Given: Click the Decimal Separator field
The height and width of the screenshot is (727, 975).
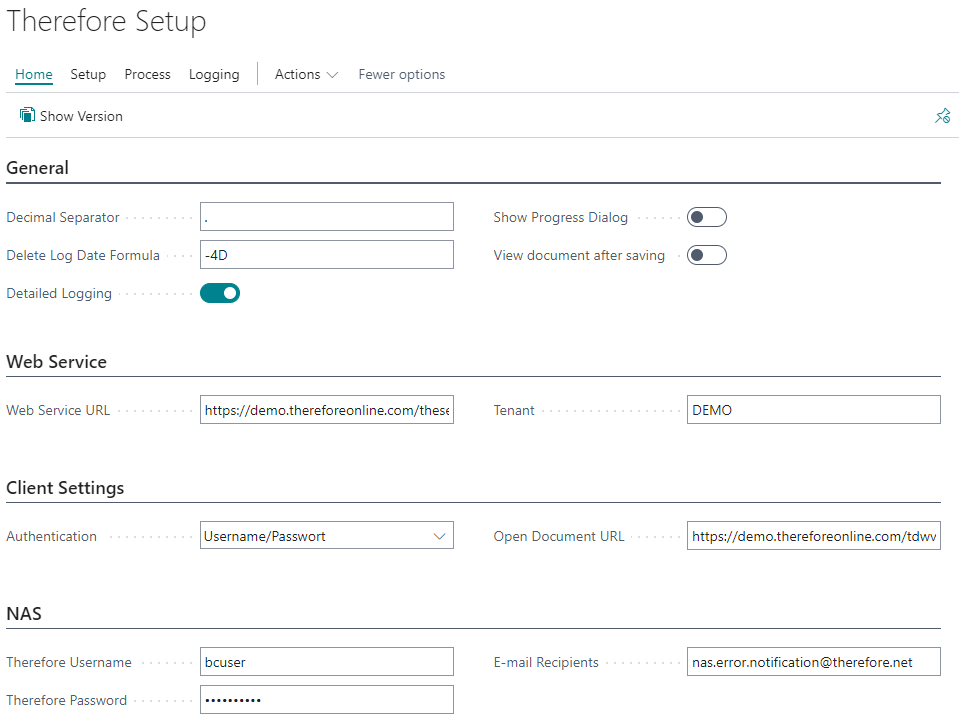Looking at the screenshot, I should point(326,216).
